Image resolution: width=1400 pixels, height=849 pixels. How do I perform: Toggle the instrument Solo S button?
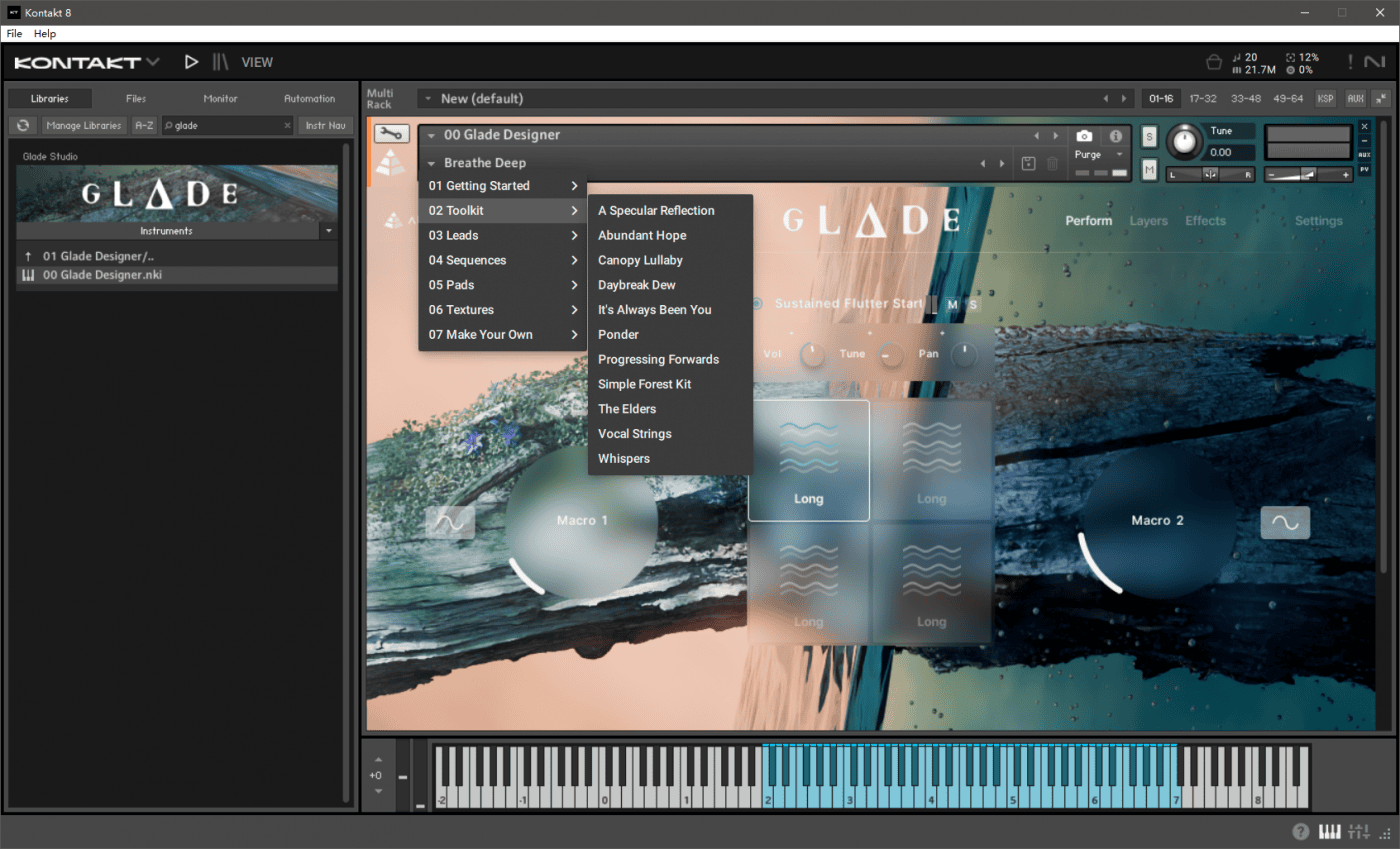pyautogui.click(x=1149, y=137)
